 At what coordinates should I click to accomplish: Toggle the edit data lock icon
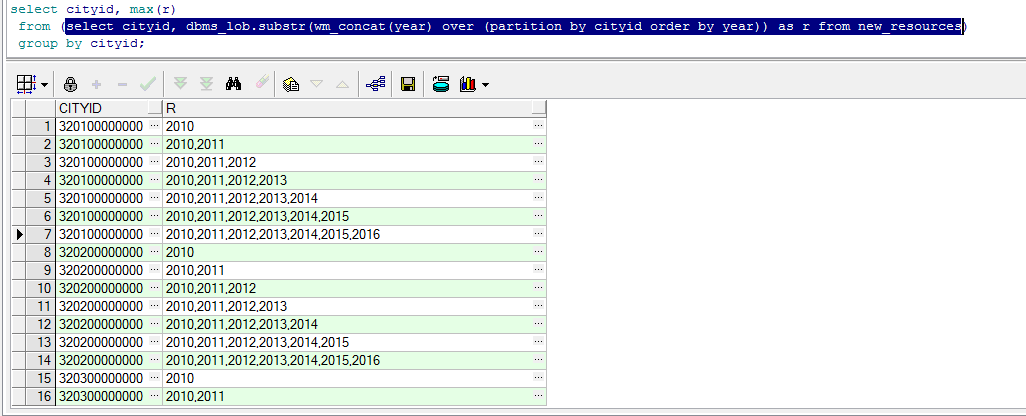click(71, 85)
